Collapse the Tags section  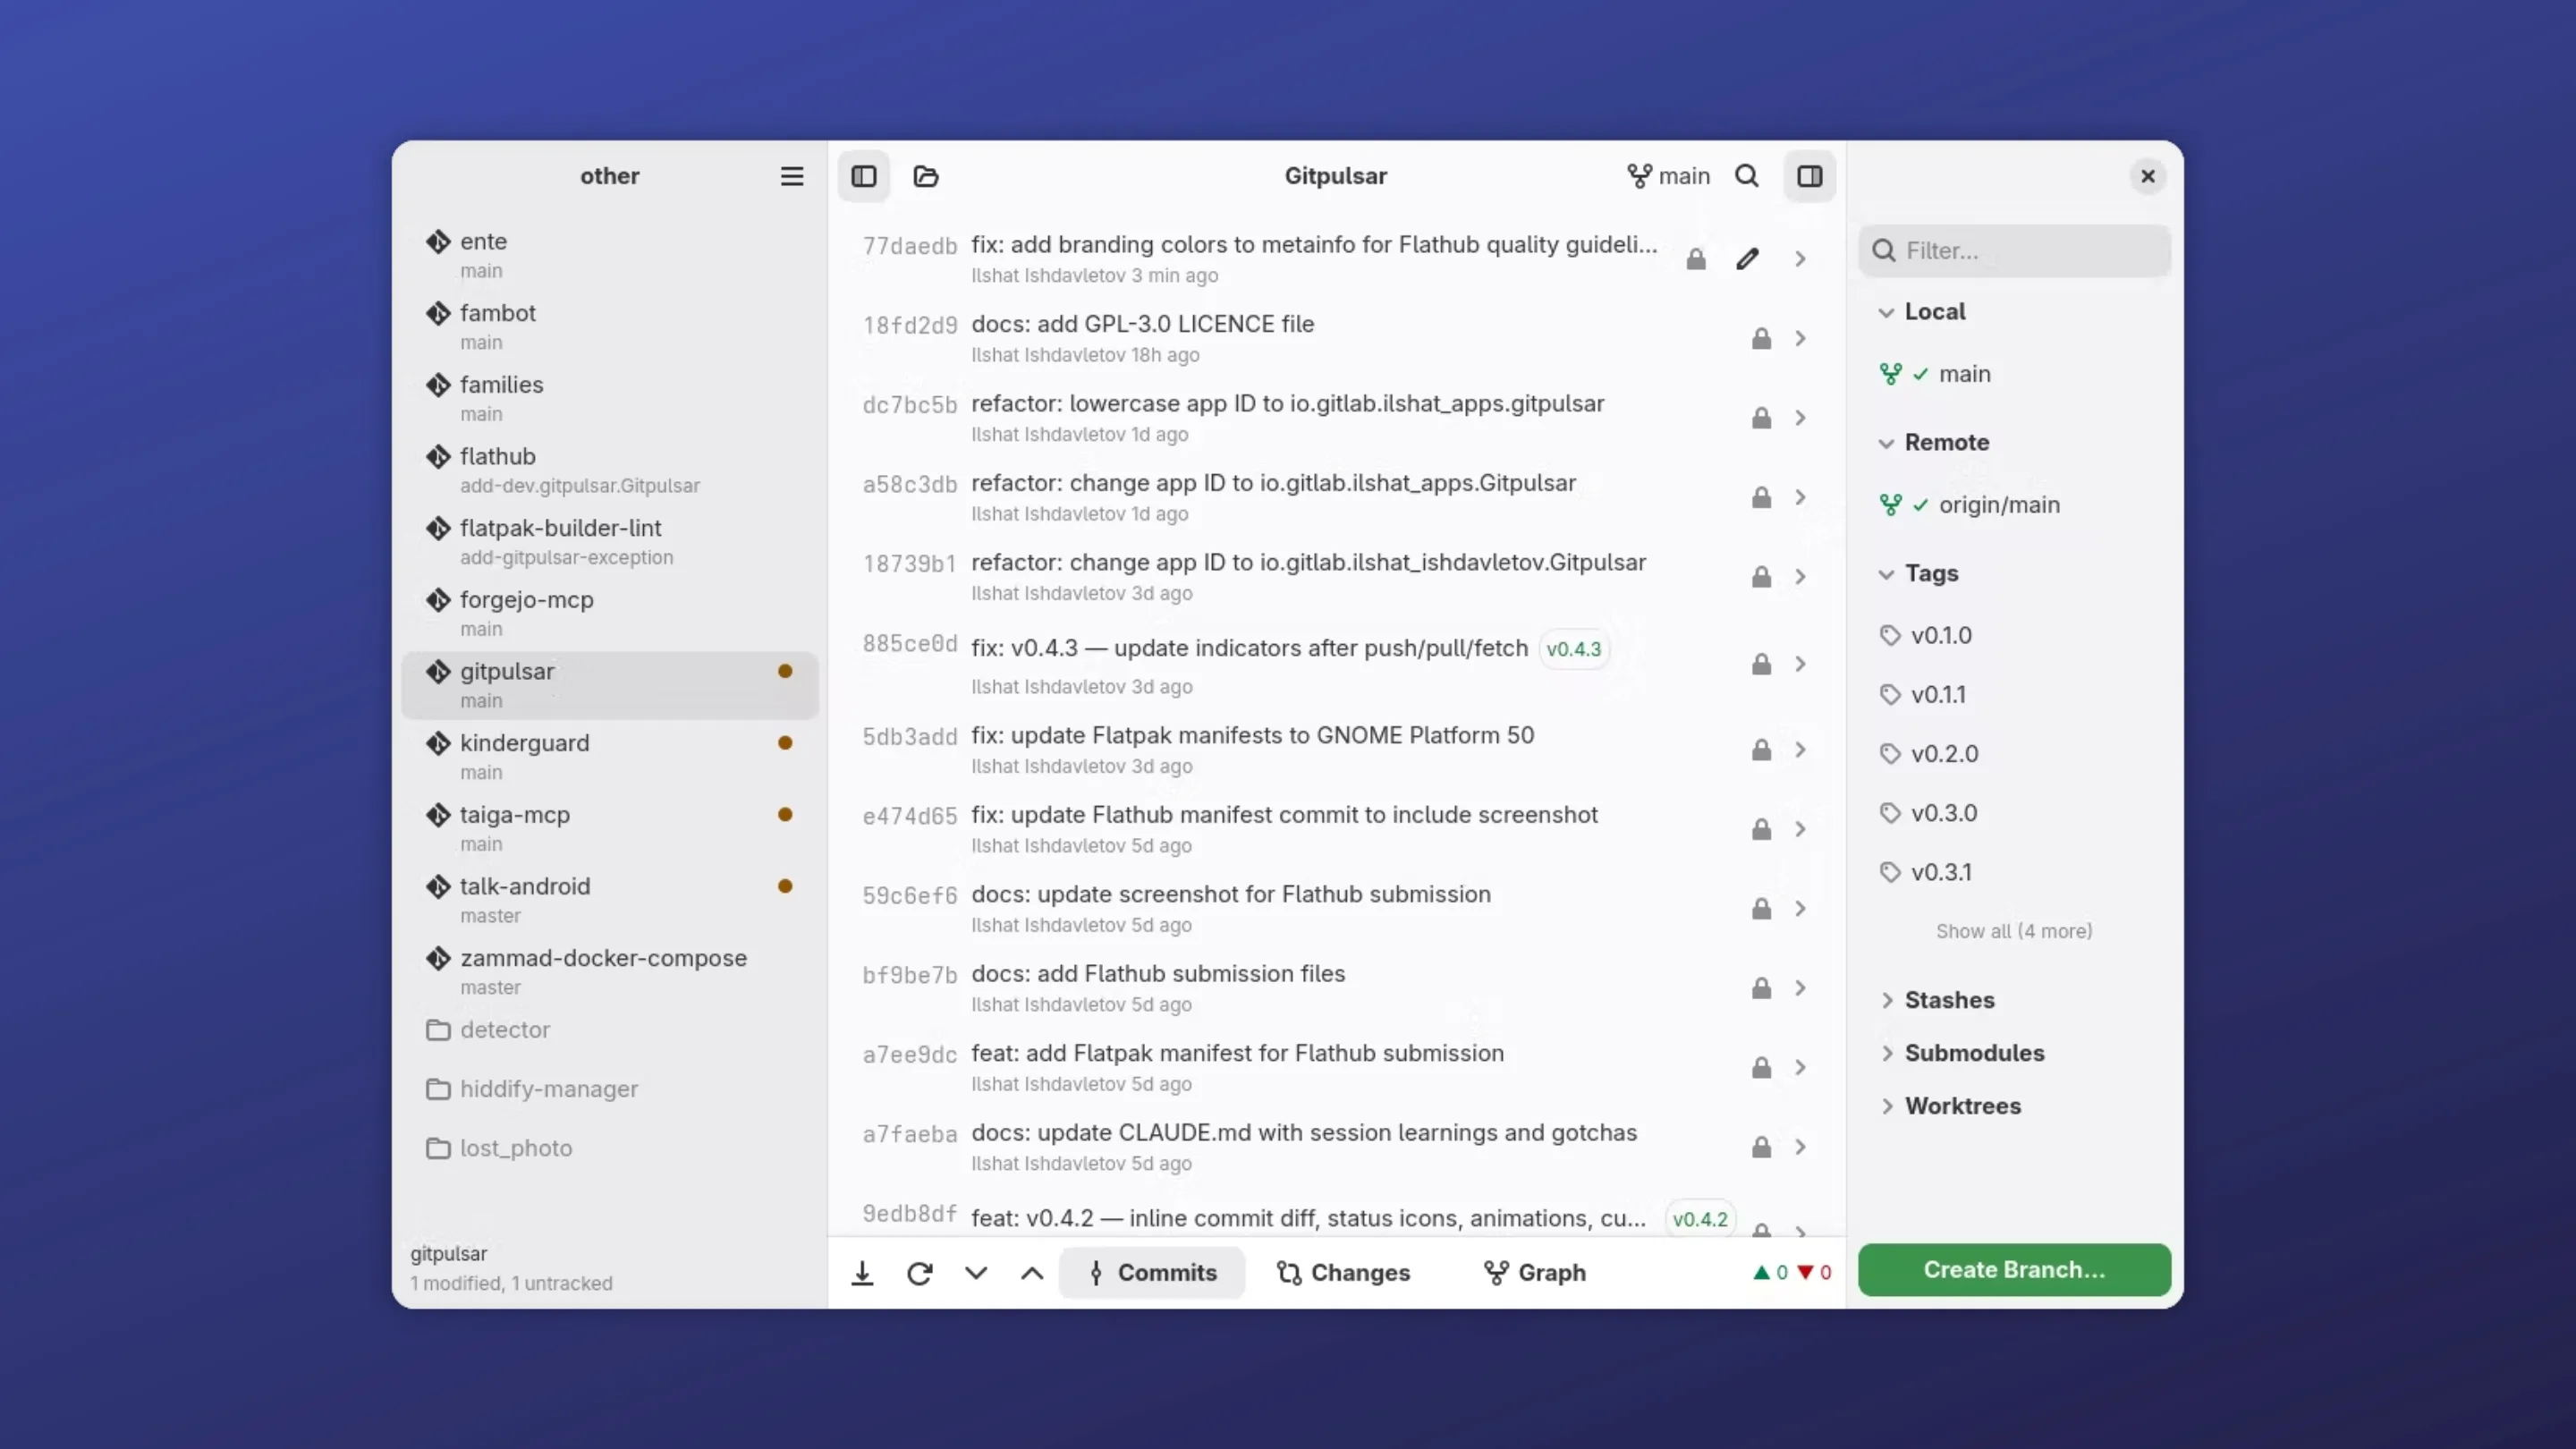point(1887,573)
